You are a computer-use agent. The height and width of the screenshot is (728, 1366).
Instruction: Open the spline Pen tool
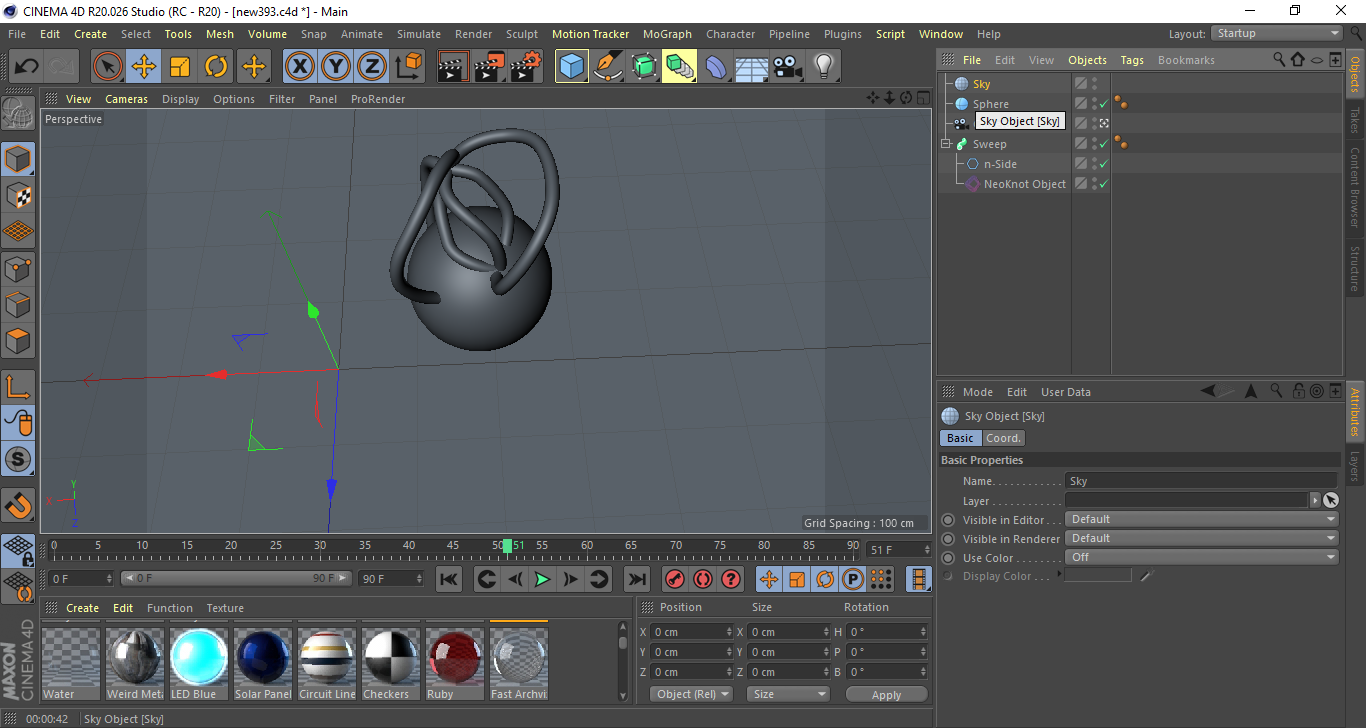point(608,67)
